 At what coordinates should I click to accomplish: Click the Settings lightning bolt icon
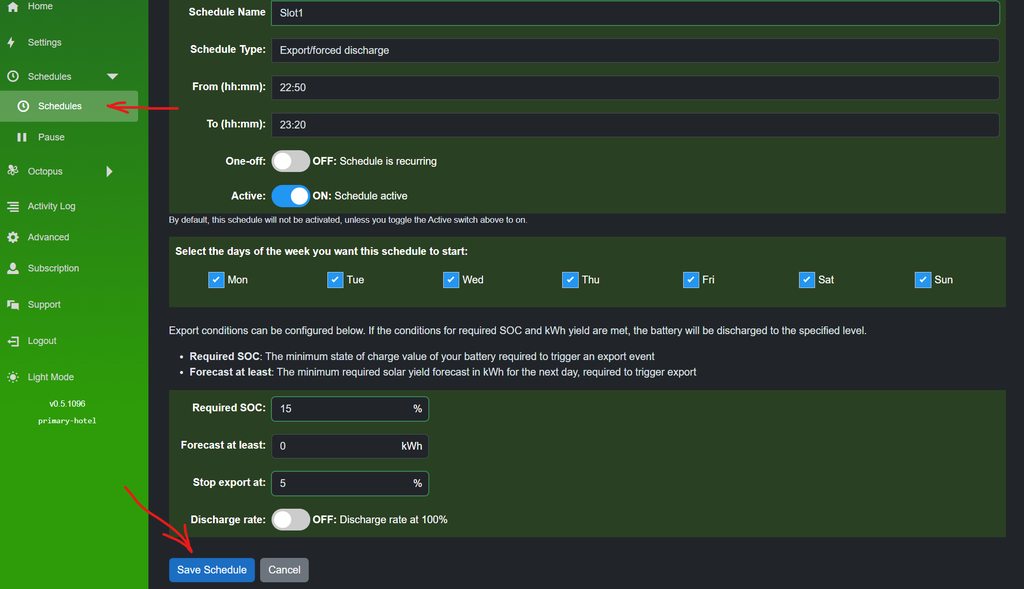[12, 43]
